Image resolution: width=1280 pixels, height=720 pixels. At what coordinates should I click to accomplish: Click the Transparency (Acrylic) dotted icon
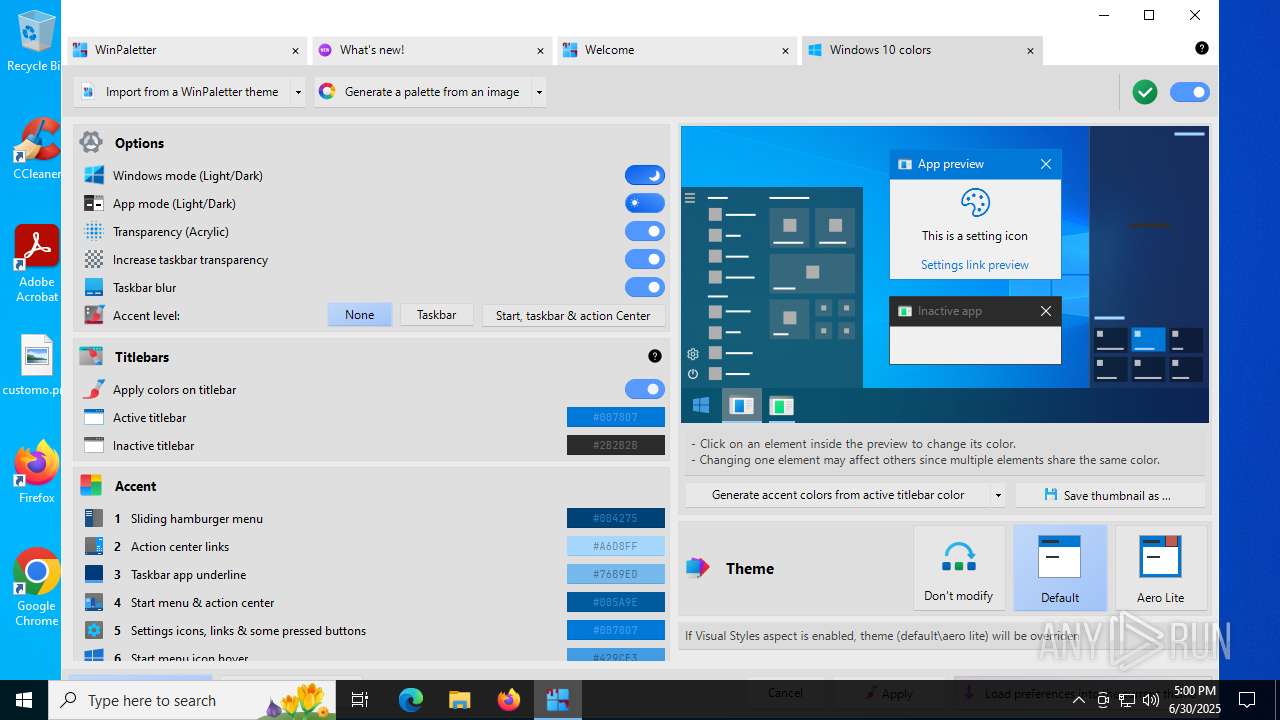point(94,231)
